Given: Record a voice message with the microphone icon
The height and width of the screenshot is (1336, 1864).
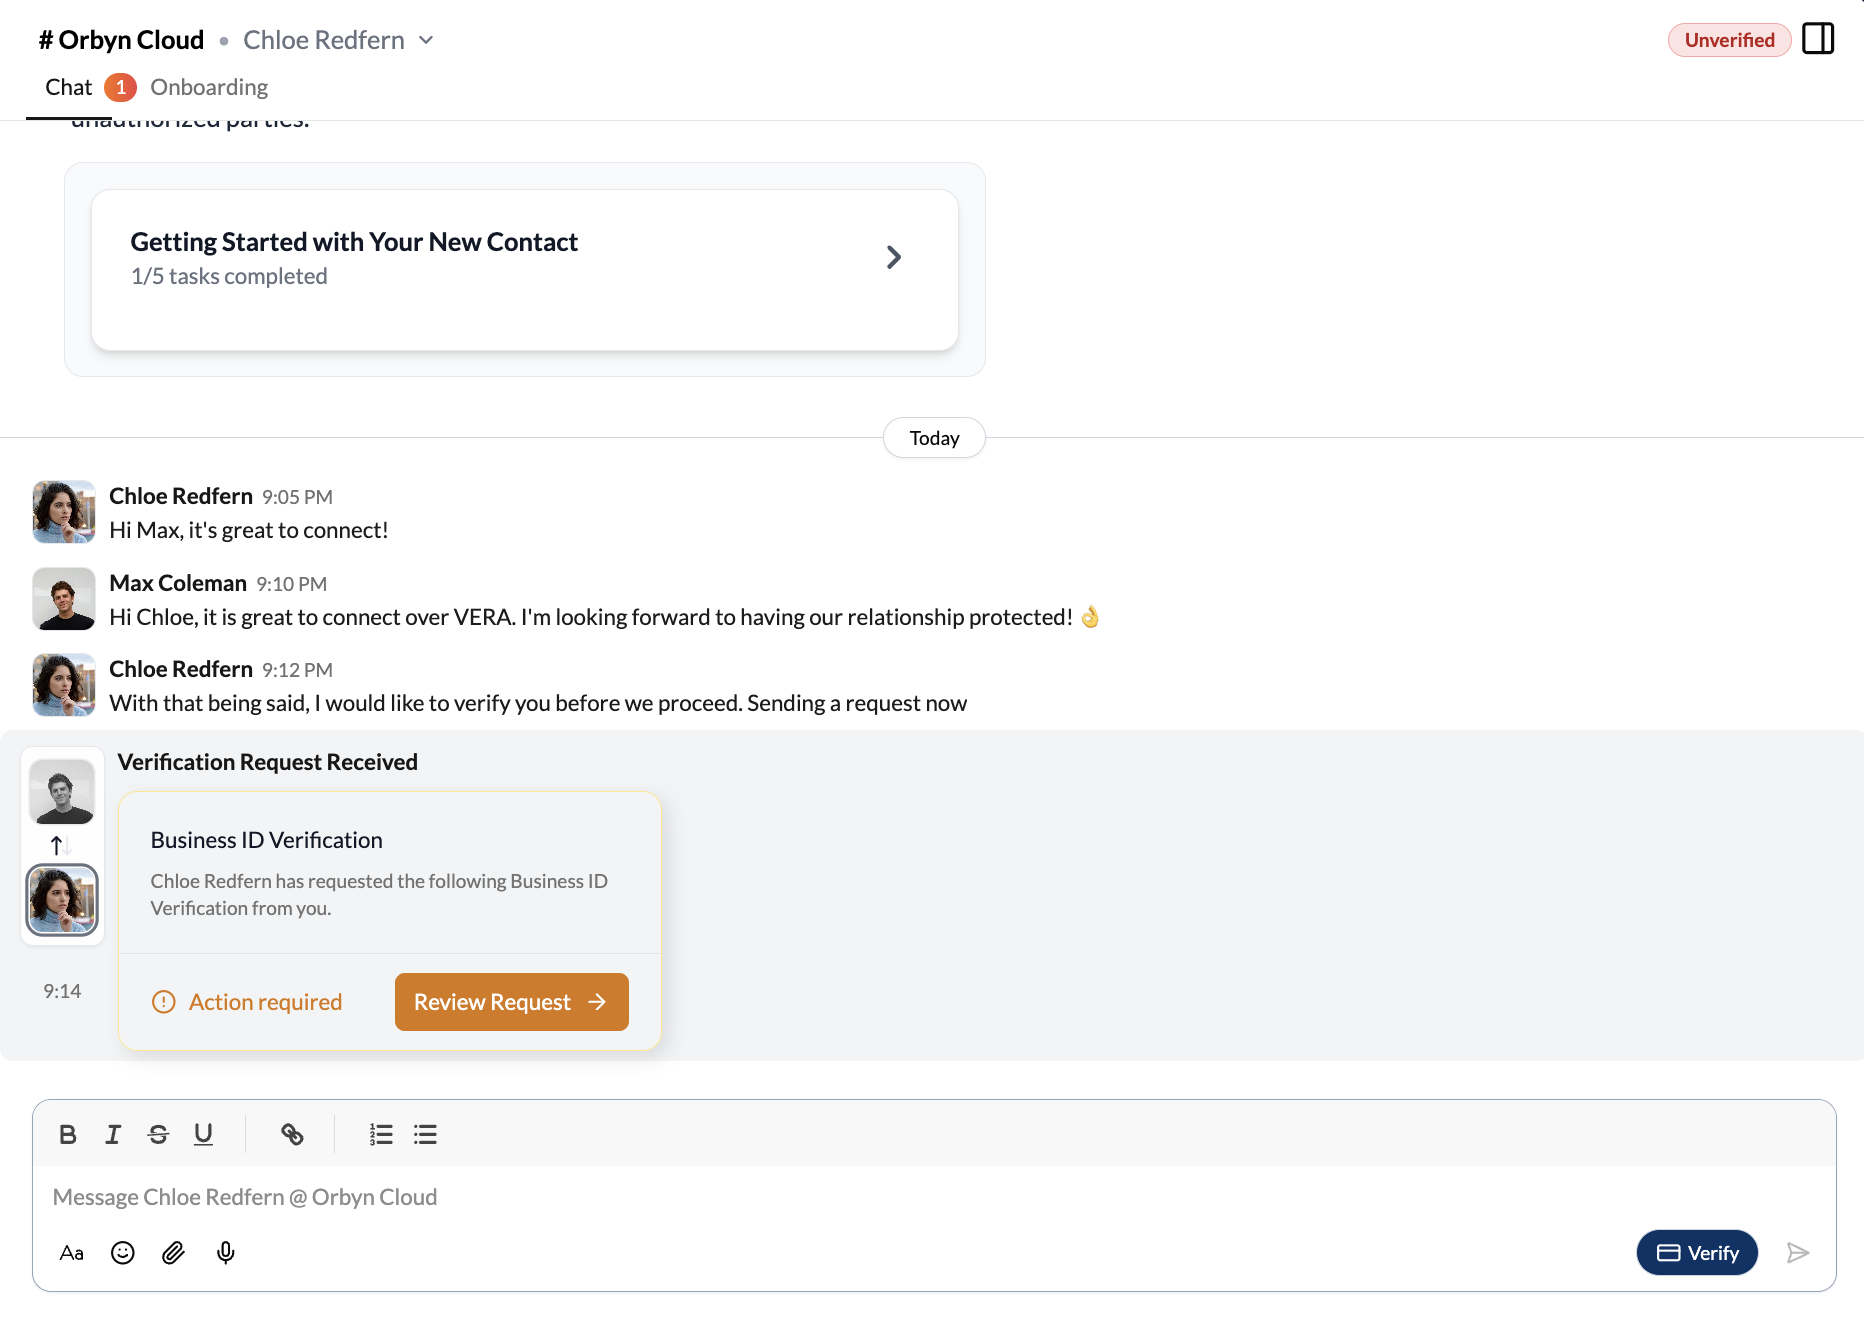Looking at the screenshot, I should tap(225, 1252).
